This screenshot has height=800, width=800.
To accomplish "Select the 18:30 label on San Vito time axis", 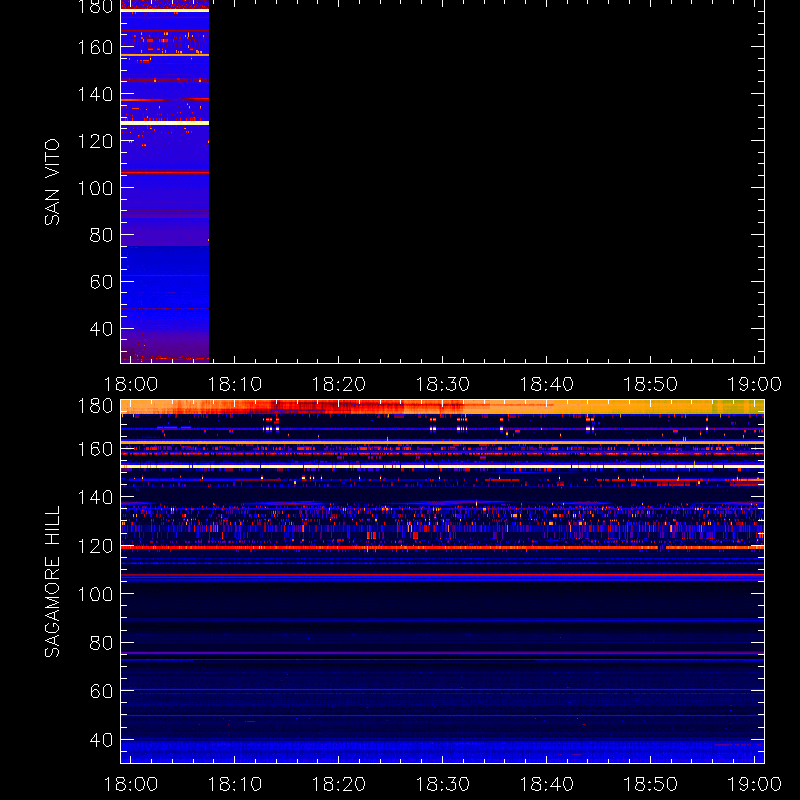I will coord(442,384).
